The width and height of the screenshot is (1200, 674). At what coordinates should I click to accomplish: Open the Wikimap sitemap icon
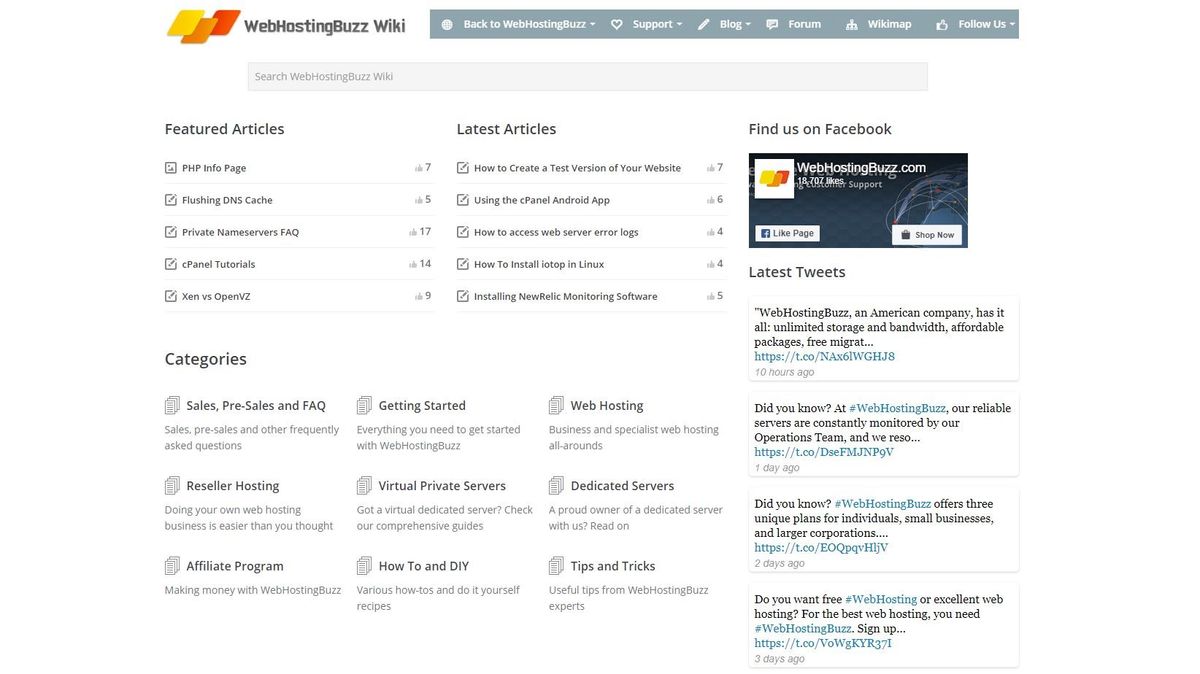tap(854, 23)
